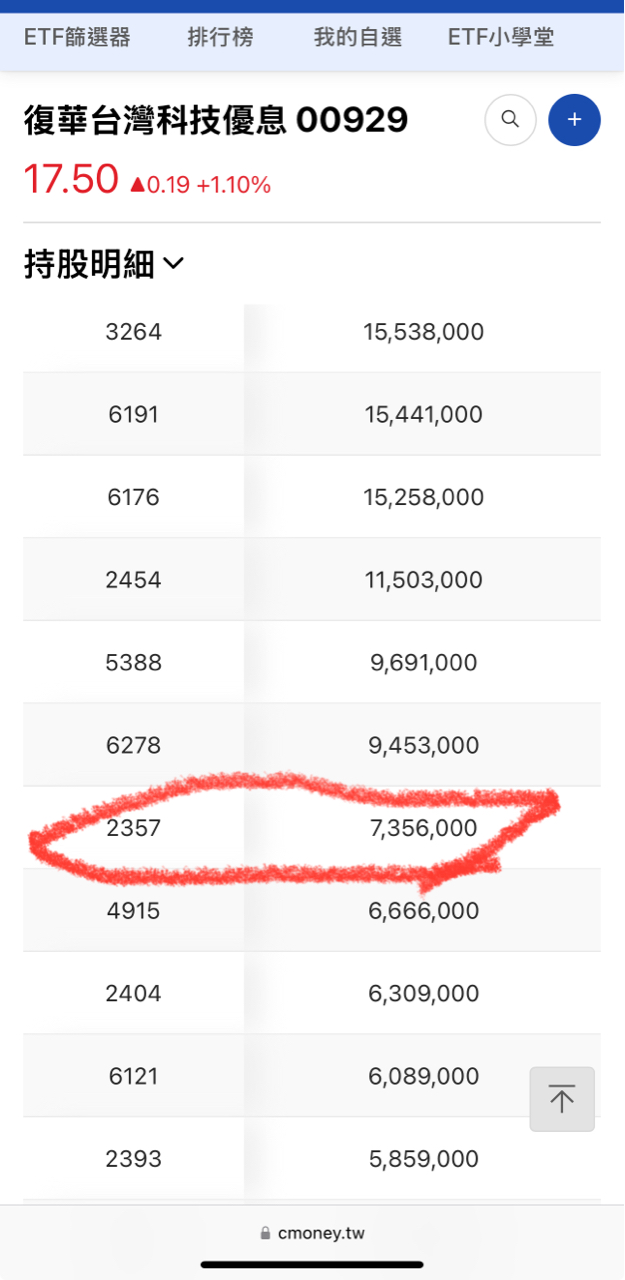Tap the circled 2357 stock code
This screenshot has height=1280, width=625.
pyautogui.click(x=133, y=828)
